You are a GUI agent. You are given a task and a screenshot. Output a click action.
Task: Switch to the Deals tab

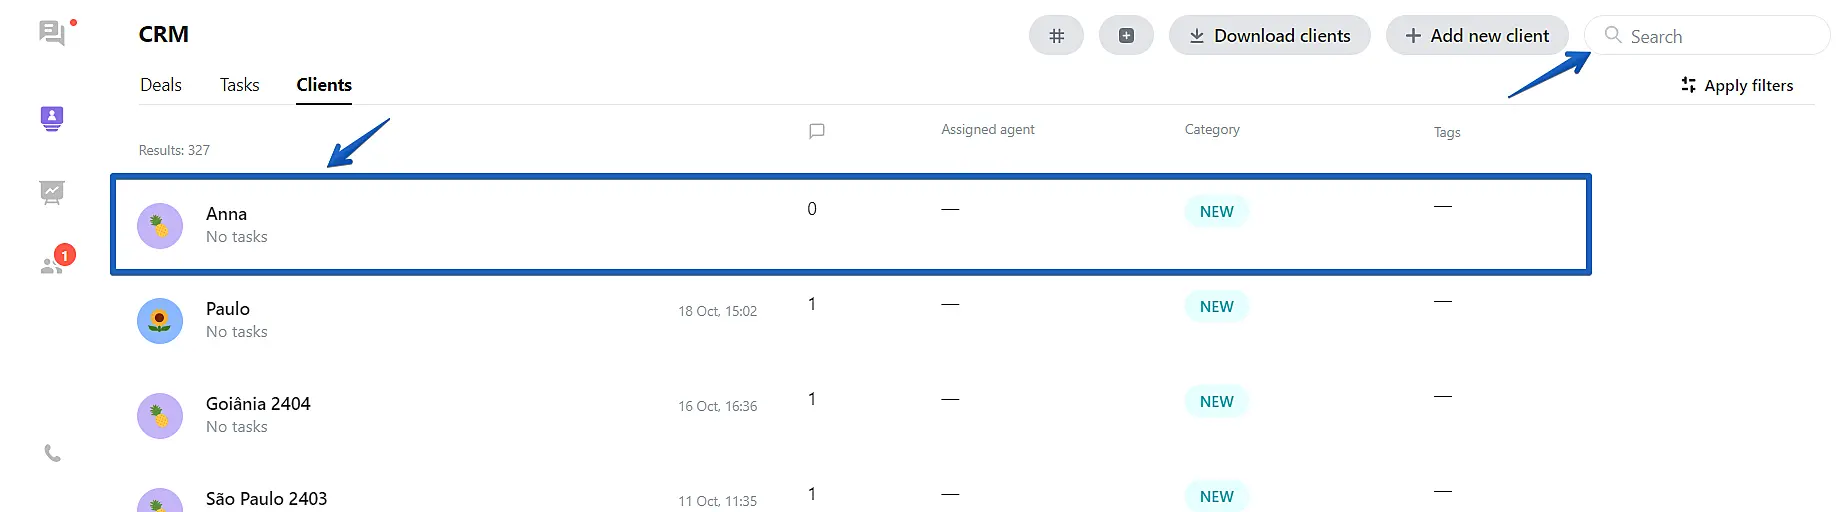pos(161,85)
